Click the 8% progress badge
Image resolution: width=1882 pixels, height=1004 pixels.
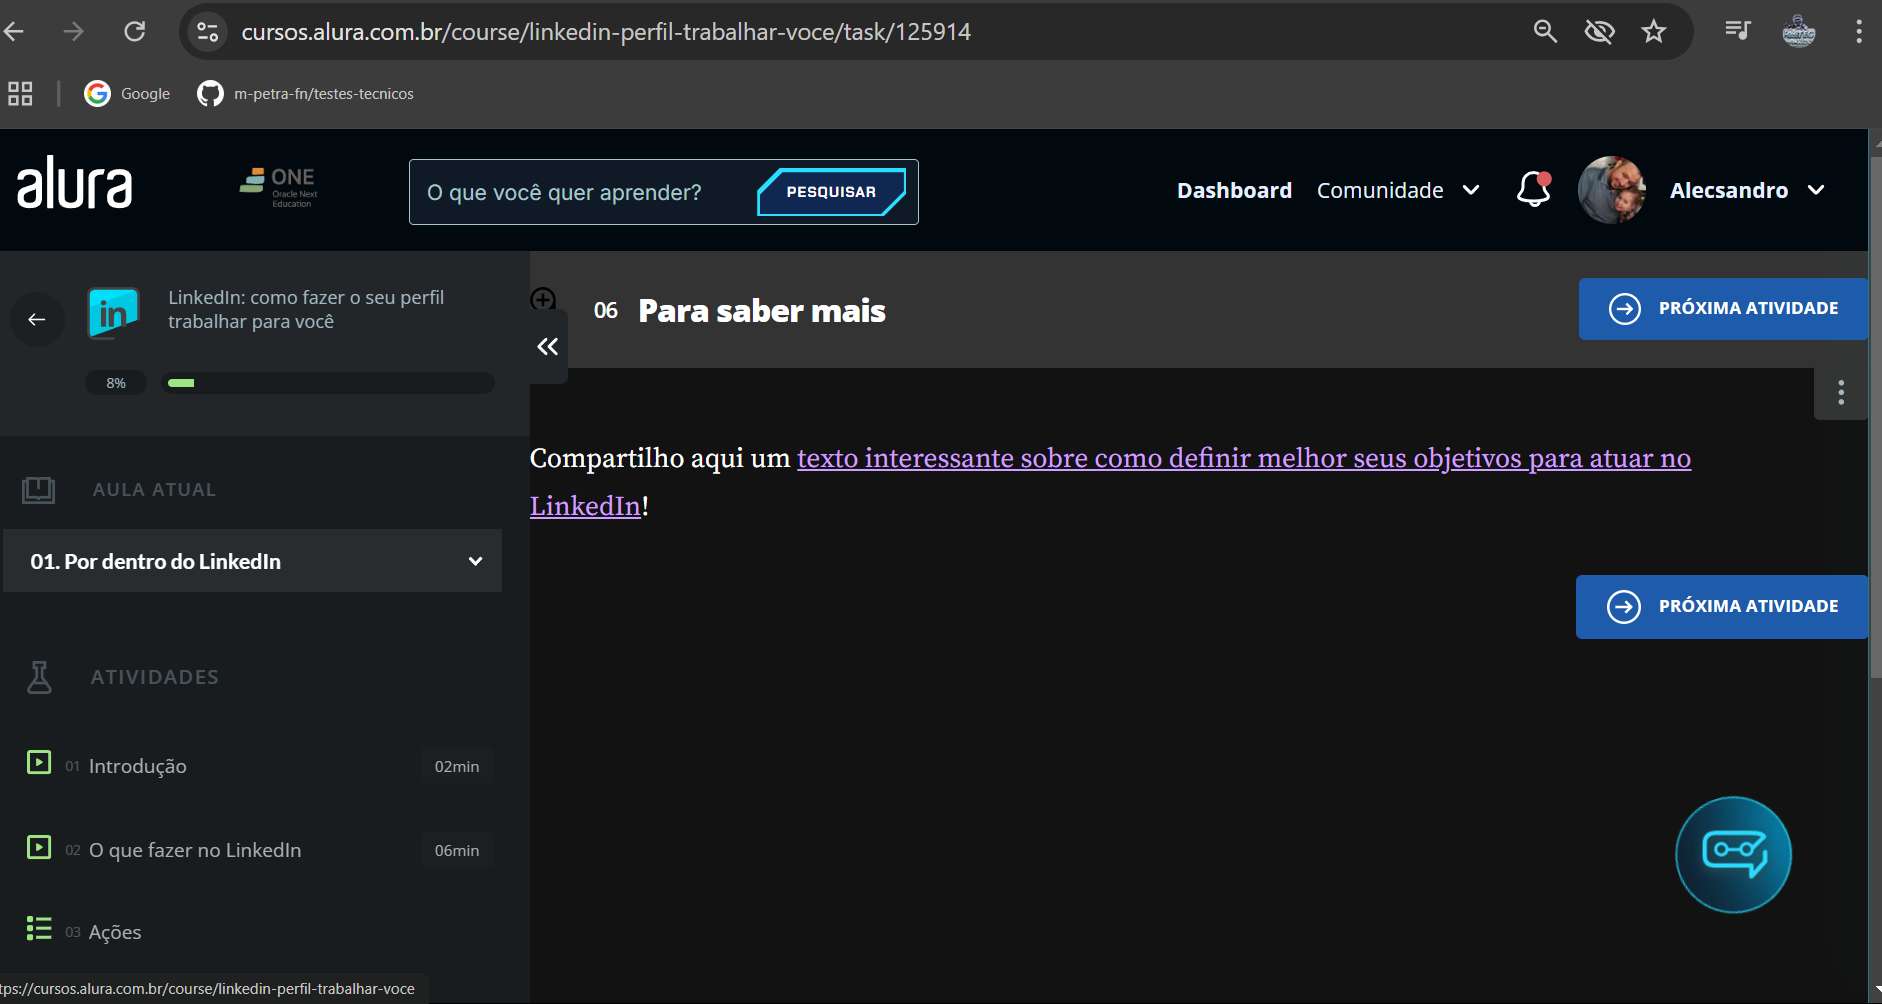(x=116, y=383)
